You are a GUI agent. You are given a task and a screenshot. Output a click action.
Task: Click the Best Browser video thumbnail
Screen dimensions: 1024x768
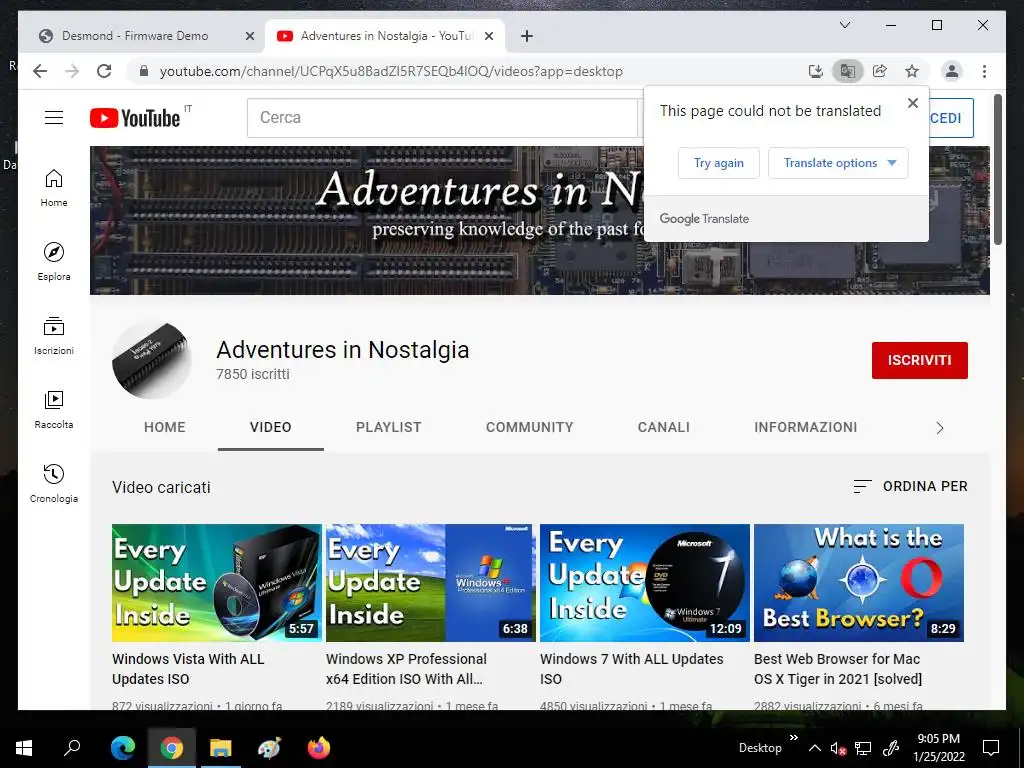coord(859,583)
